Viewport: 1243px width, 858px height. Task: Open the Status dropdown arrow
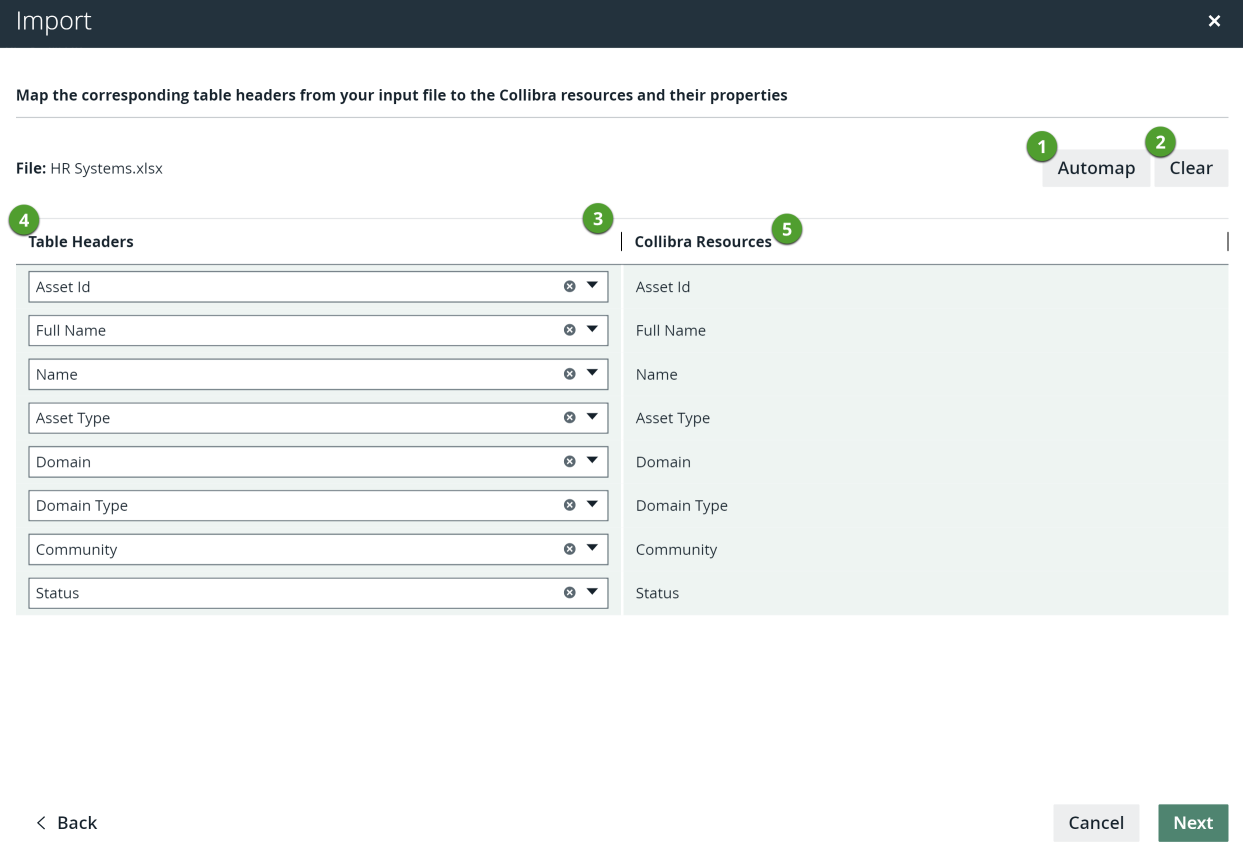pyautogui.click(x=592, y=593)
